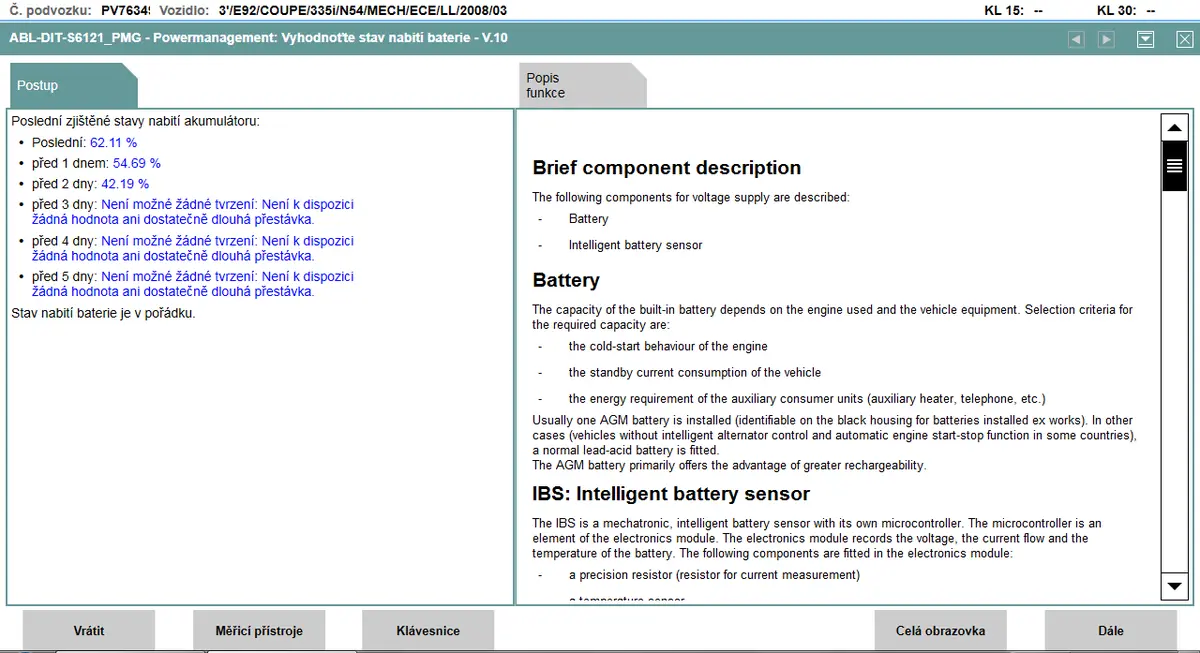The width and height of the screenshot is (1200, 653).
Task: Continue with the Dále button
Action: (x=1111, y=631)
